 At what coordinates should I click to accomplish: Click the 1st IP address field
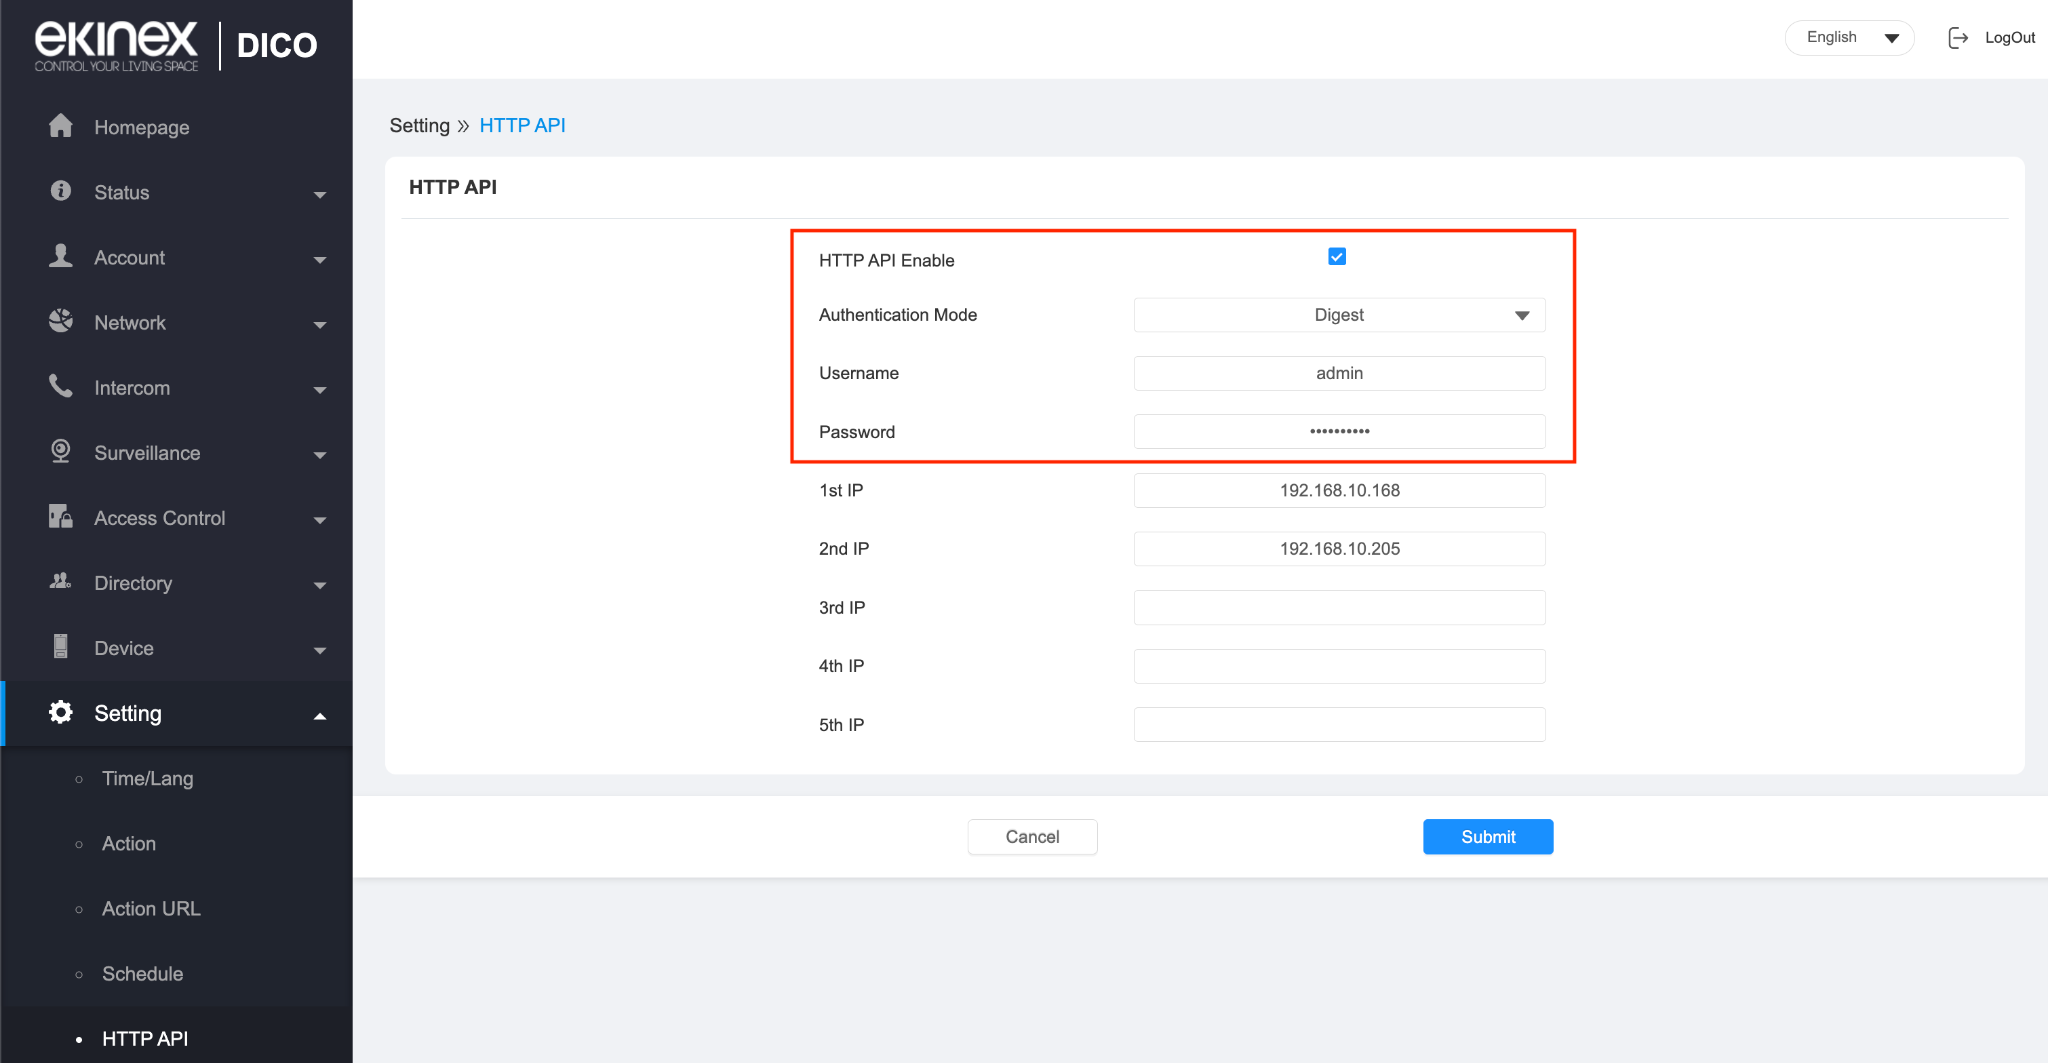tap(1339, 490)
